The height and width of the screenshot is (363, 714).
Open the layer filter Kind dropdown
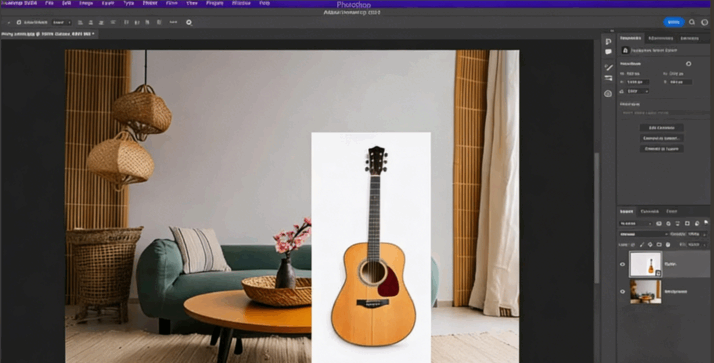[636, 224]
